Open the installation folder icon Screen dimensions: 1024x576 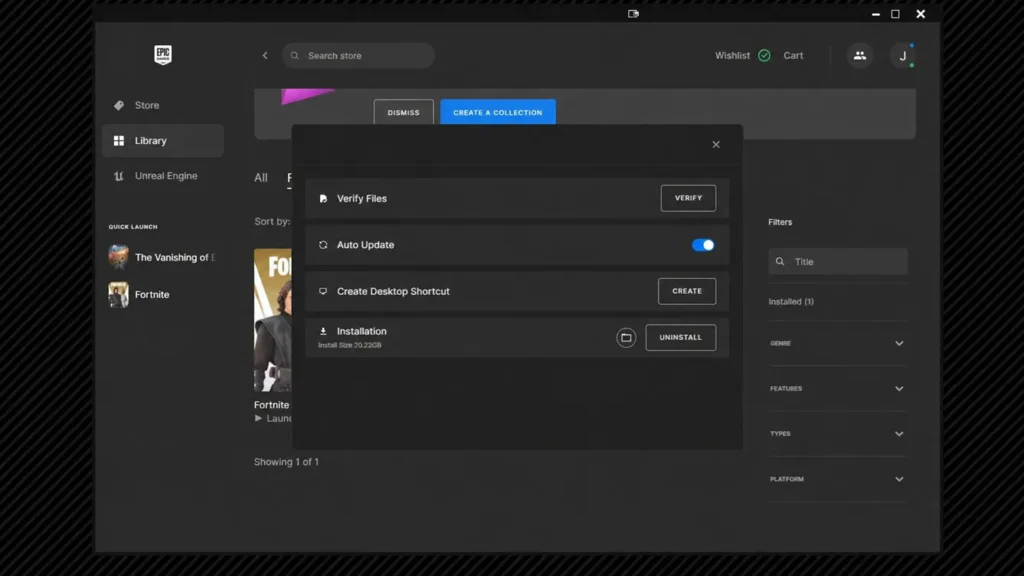[626, 338]
